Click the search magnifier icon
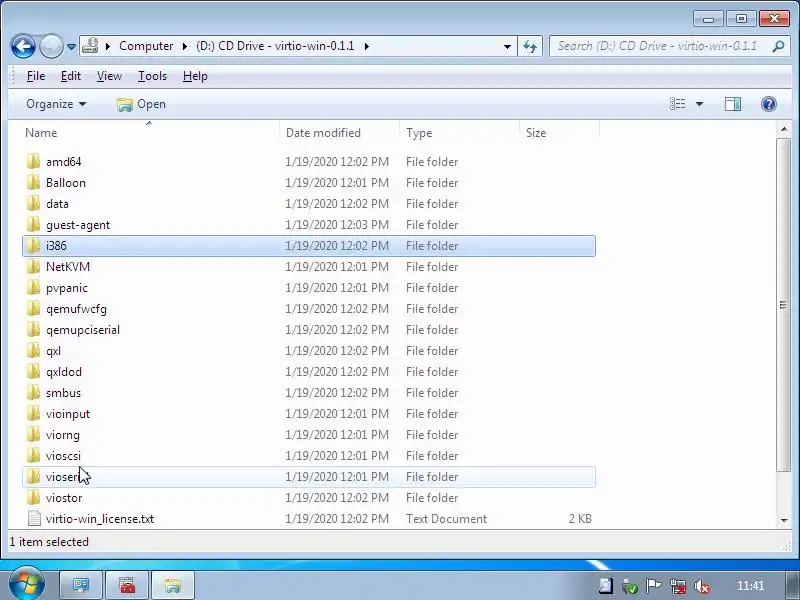The height and width of the screenshot is (600, 800). pyautogui.click(x=778, y=46)
